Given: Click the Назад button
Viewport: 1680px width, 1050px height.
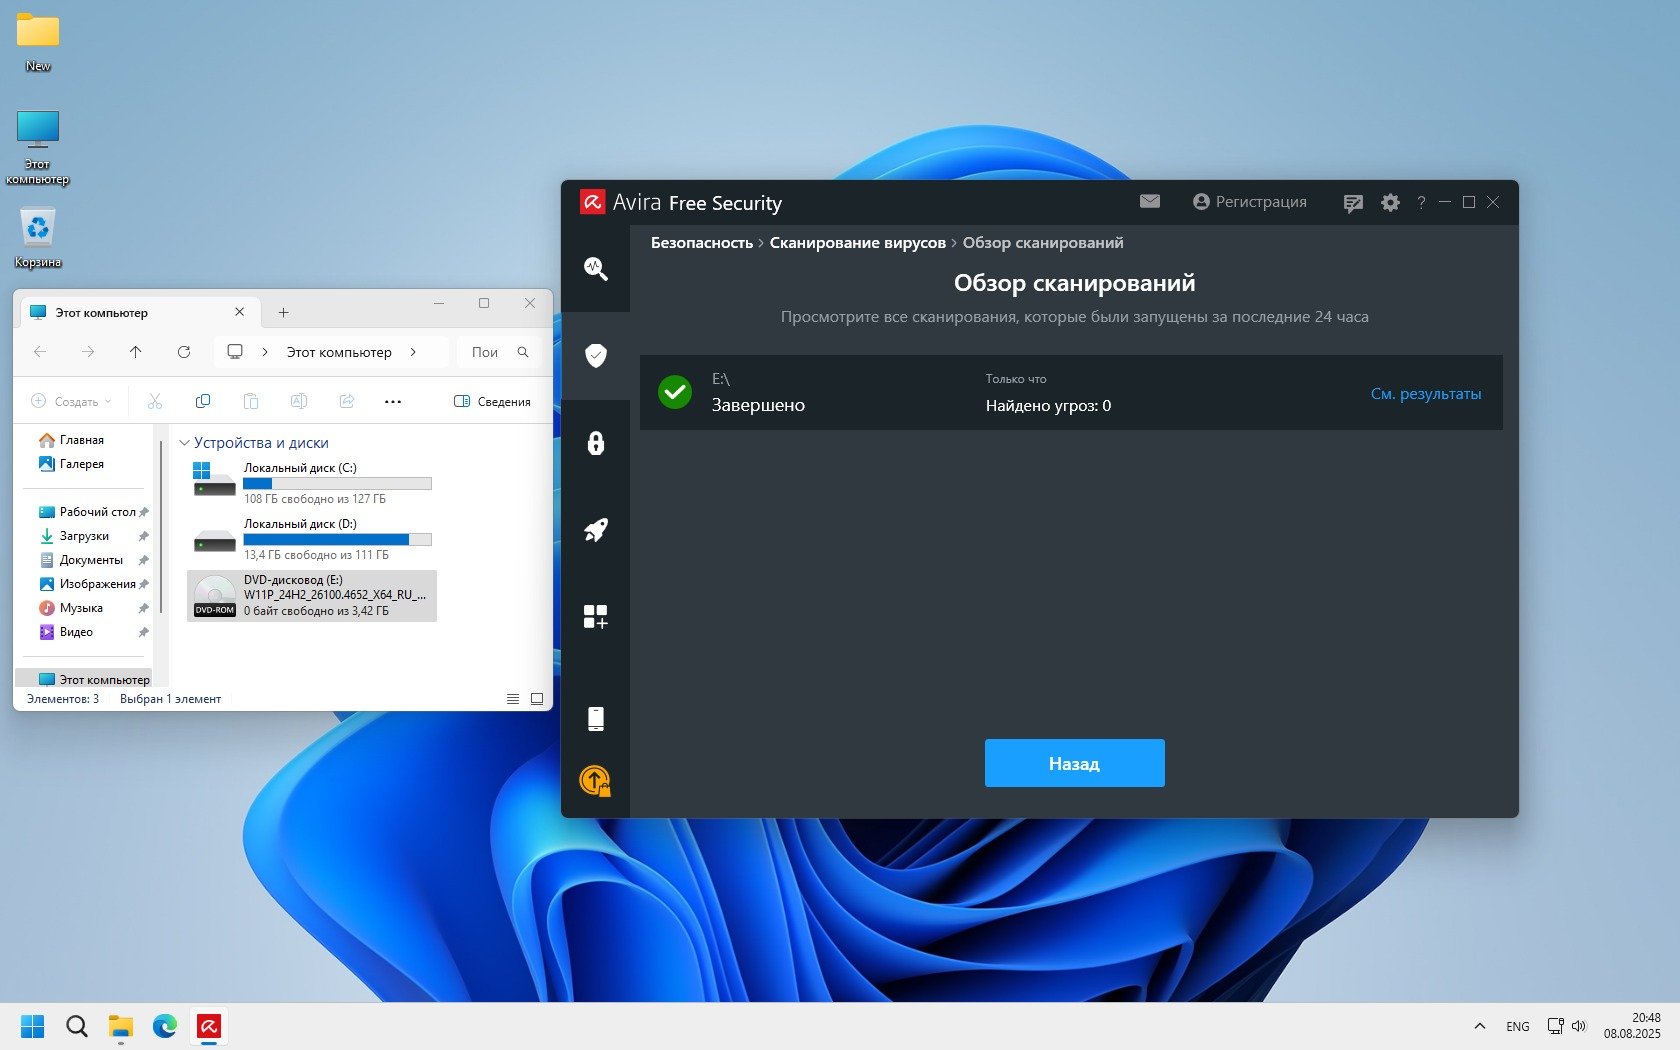Looking at the screenshot, I should pyautogui.click(x=1074, y=763).
